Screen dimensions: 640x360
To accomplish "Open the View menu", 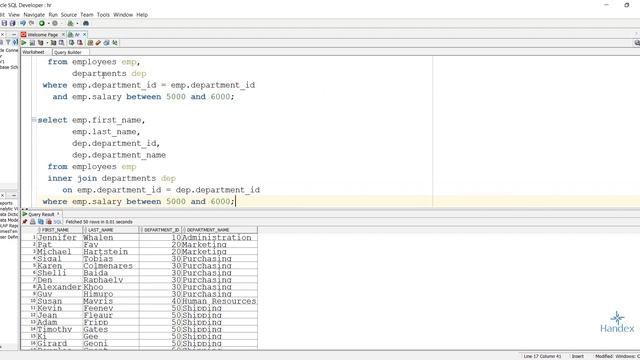I will point(14,15).
